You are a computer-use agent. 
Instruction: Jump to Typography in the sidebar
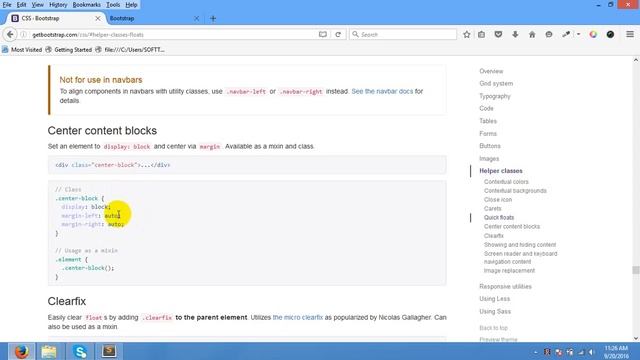coord(495,96)
